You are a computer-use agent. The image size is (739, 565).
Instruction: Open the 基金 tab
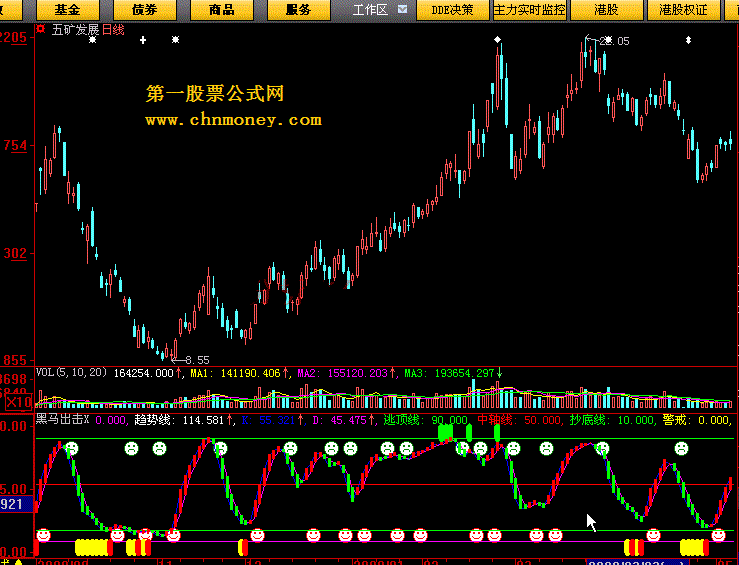point(67,10)
